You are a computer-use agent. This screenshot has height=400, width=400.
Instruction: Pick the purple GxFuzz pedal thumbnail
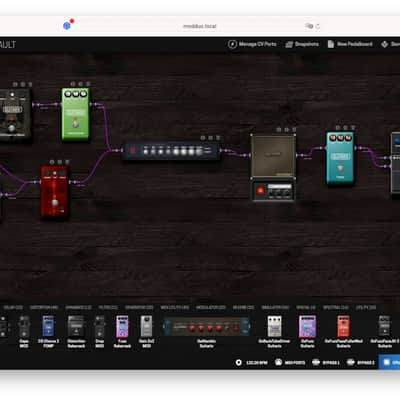pyautogui.click(x=307, y=326)
